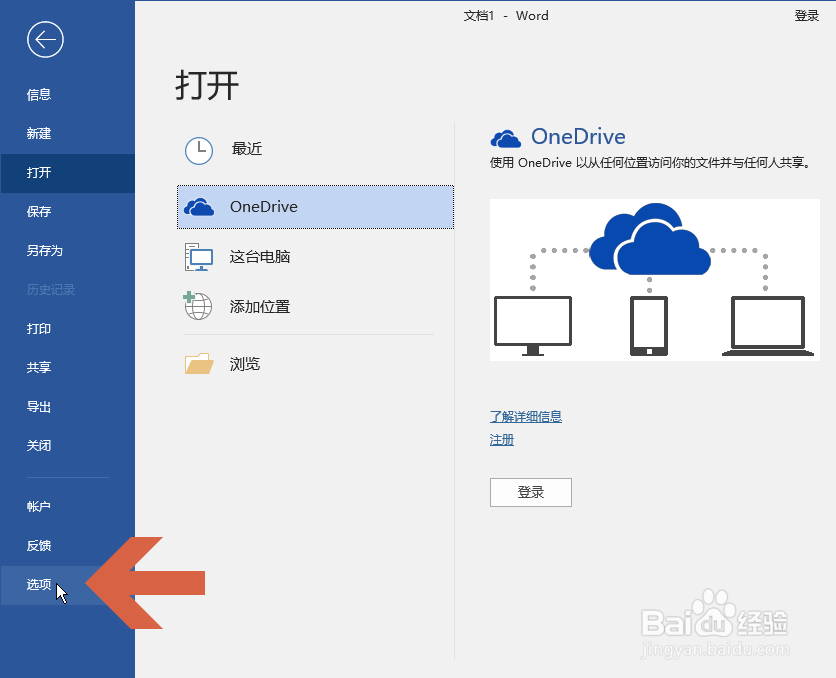Click the 登录 button below OneDrive
The width and height of the screenshot is (836, 678).
[530, 492]
